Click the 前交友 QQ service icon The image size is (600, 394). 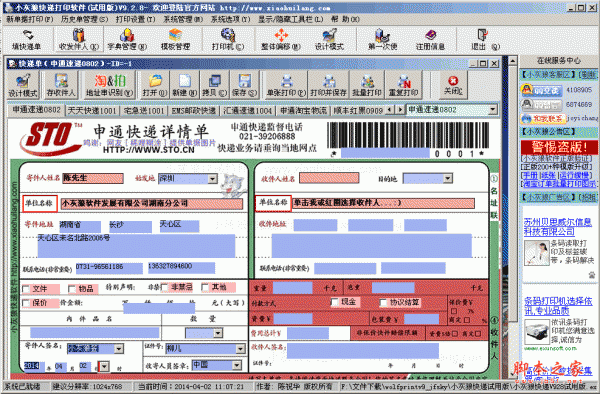pyautogui.click(x=542, y=90)
